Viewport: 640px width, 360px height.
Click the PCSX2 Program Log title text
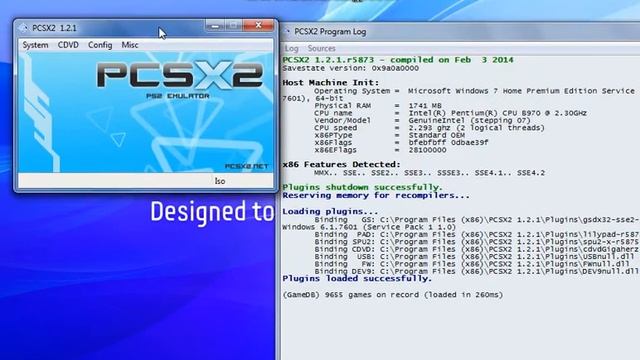pos(330,31)
